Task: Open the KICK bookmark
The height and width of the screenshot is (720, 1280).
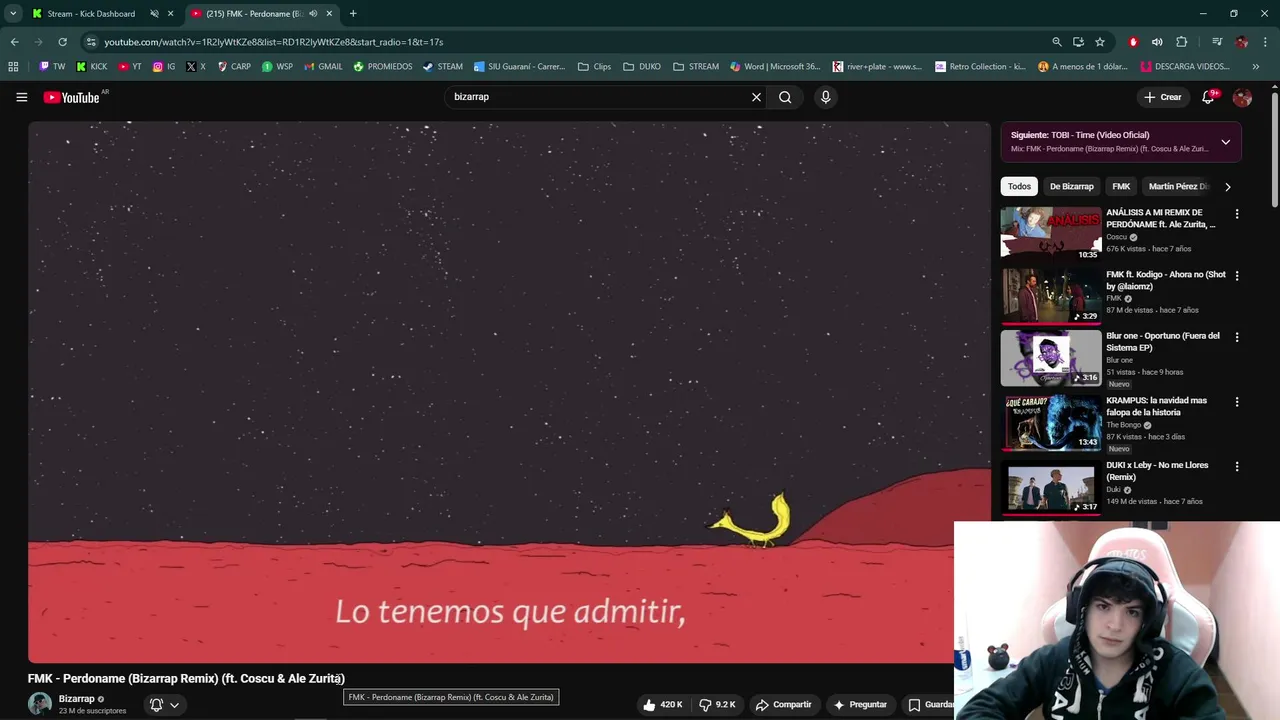Action: [x=91, y=67]
